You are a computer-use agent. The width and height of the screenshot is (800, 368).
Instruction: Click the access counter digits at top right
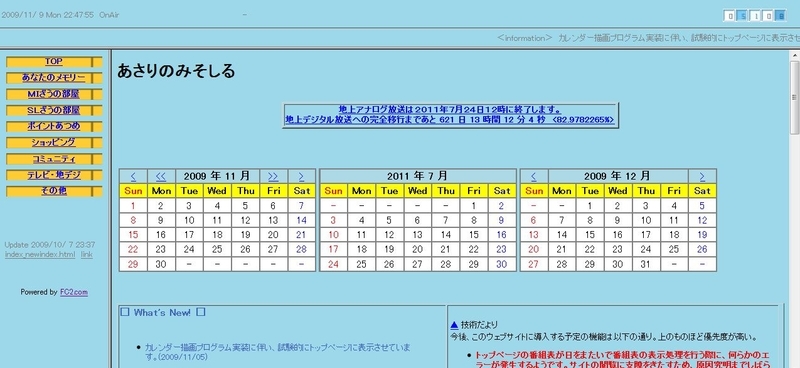[x=755, y=16]
